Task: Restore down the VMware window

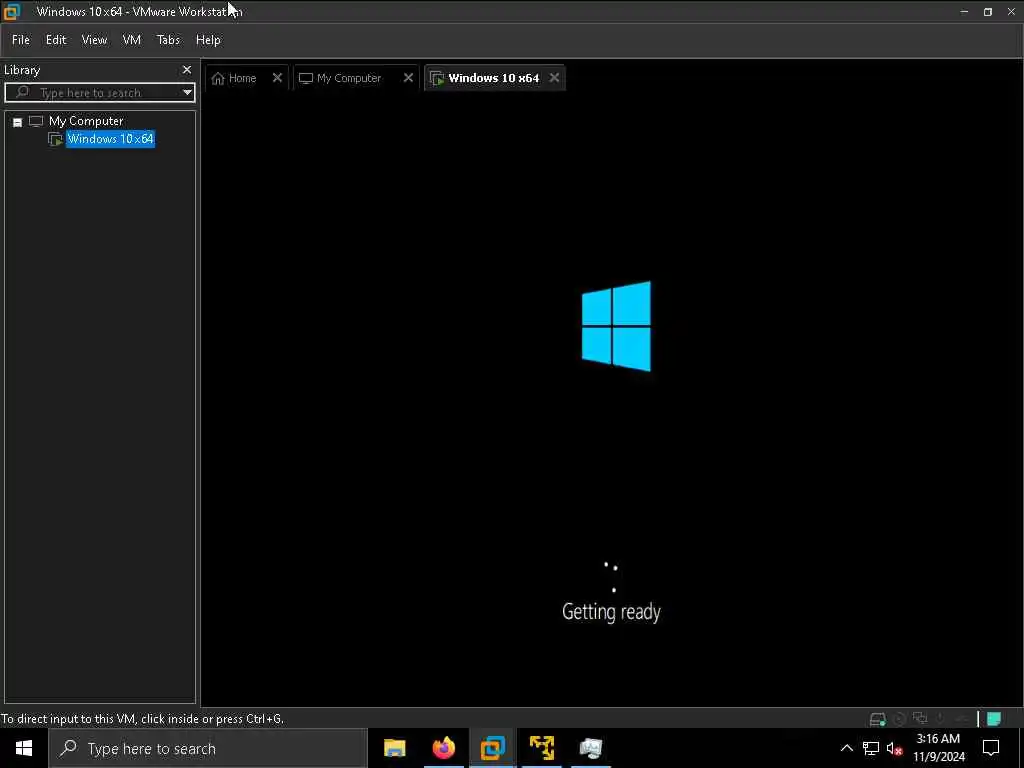Action: [x=987, y=12]
